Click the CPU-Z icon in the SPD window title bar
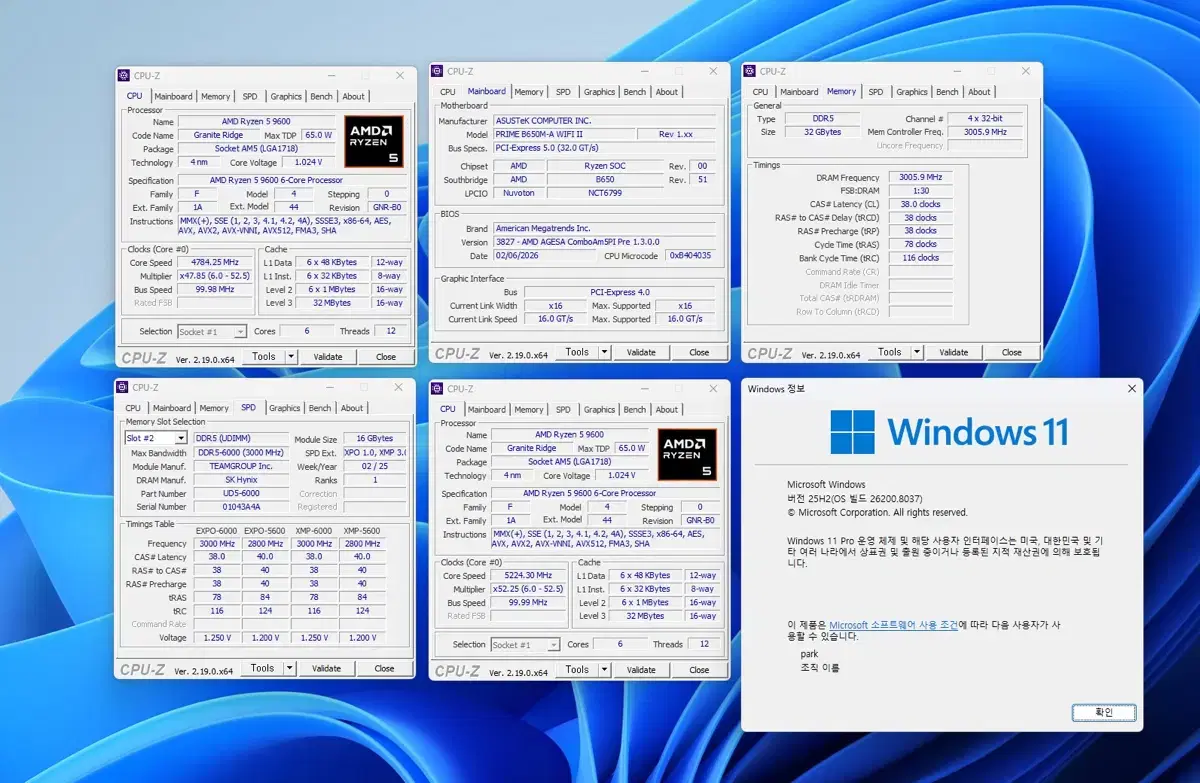 tap(123, 387)
